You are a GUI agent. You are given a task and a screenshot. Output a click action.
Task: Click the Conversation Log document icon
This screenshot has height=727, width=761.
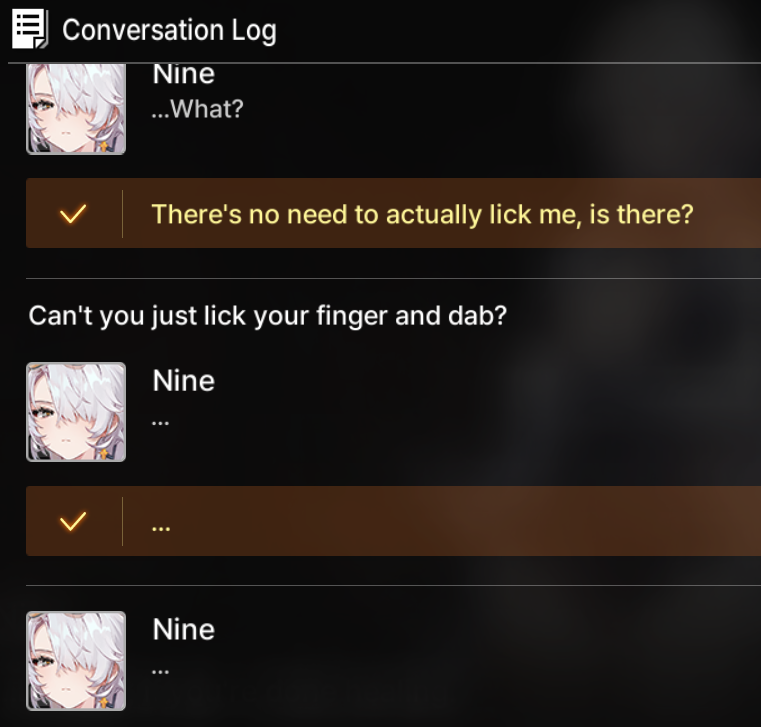coord(30,29)
